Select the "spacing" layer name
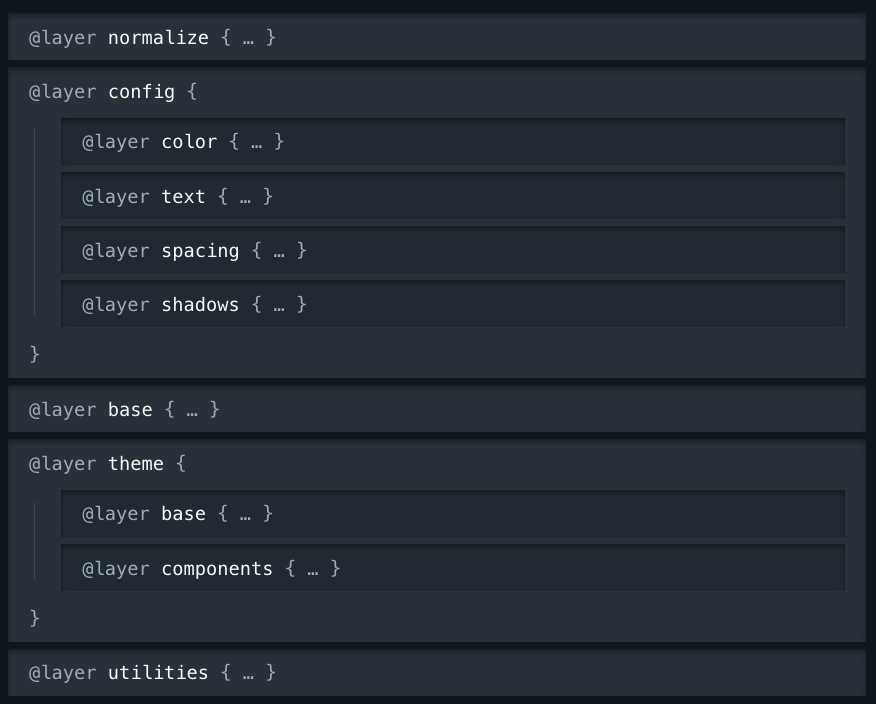876x704 pixels. [200, 251]
